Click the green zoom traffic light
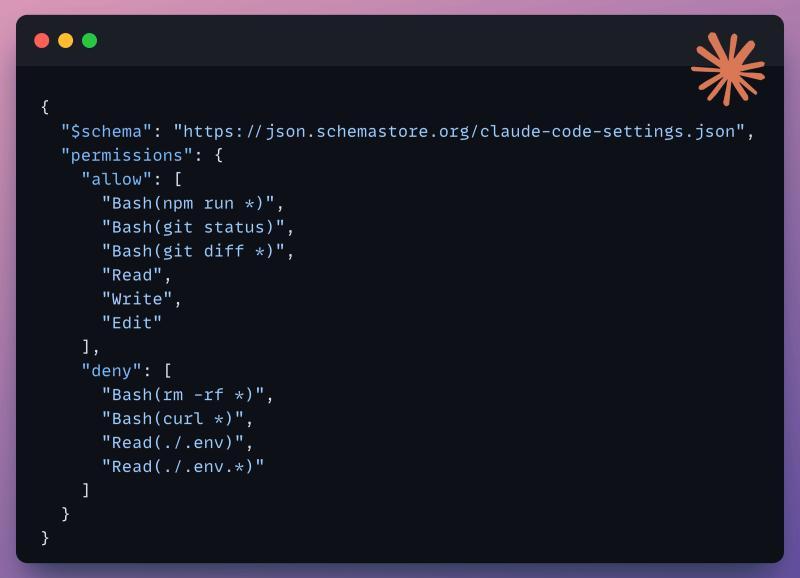The width and height of the screenshot is (800, 578). 90,41
